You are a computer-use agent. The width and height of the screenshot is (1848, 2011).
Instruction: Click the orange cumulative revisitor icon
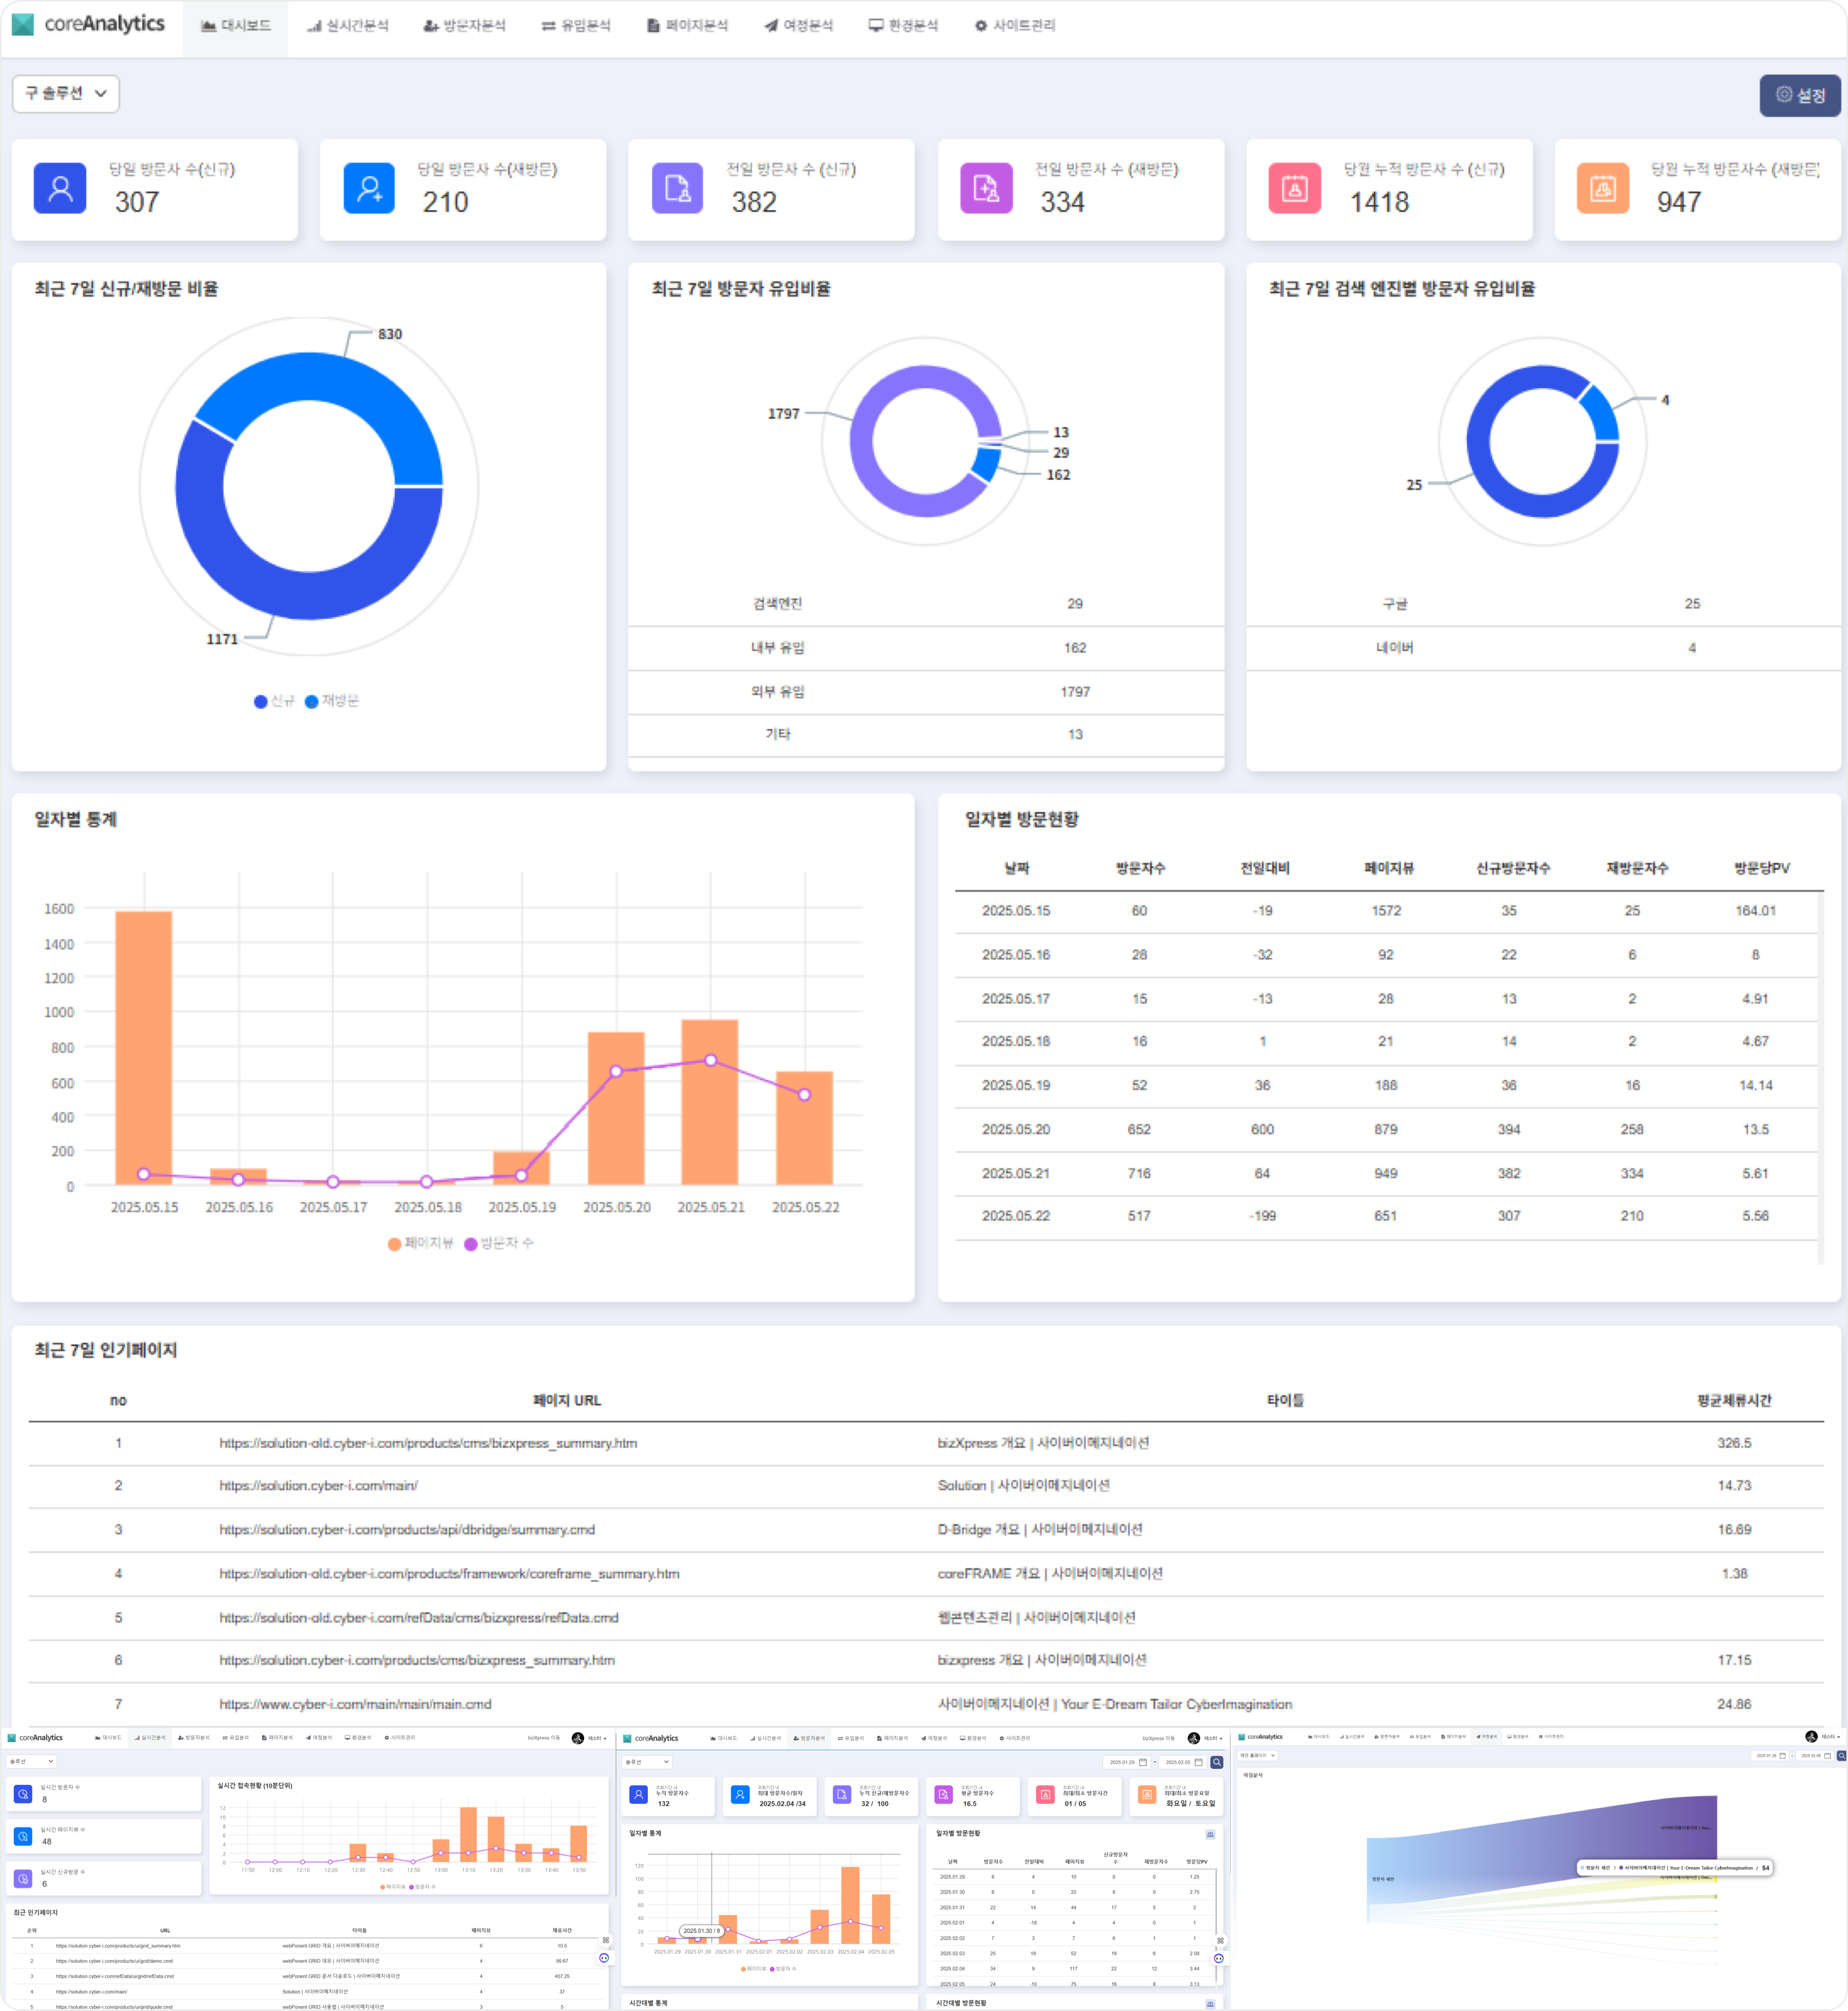(x=1603, y=188)
